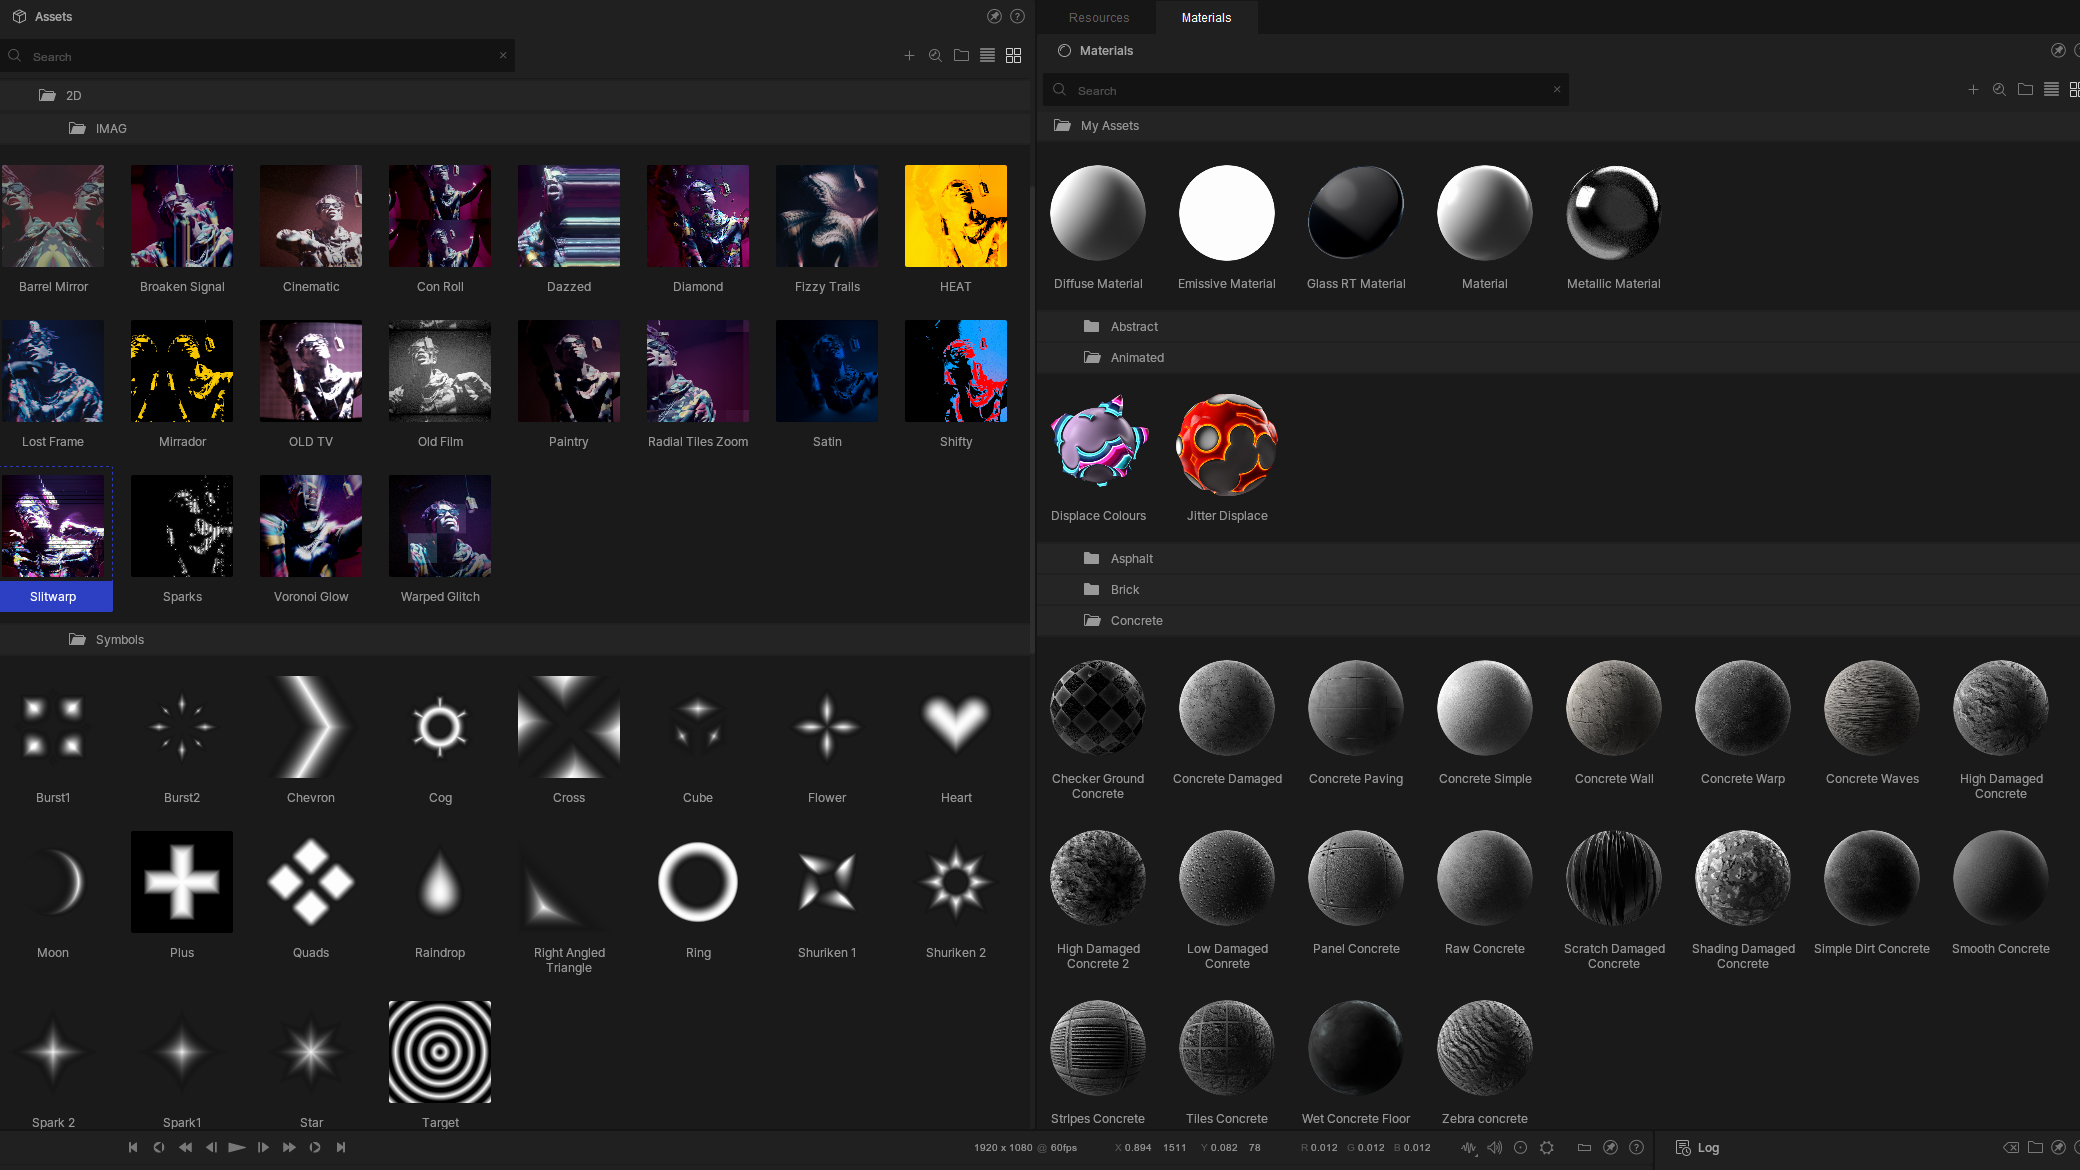Open the Log panel icon
This screenshot has height=1170, width=2080.
1683,1147
